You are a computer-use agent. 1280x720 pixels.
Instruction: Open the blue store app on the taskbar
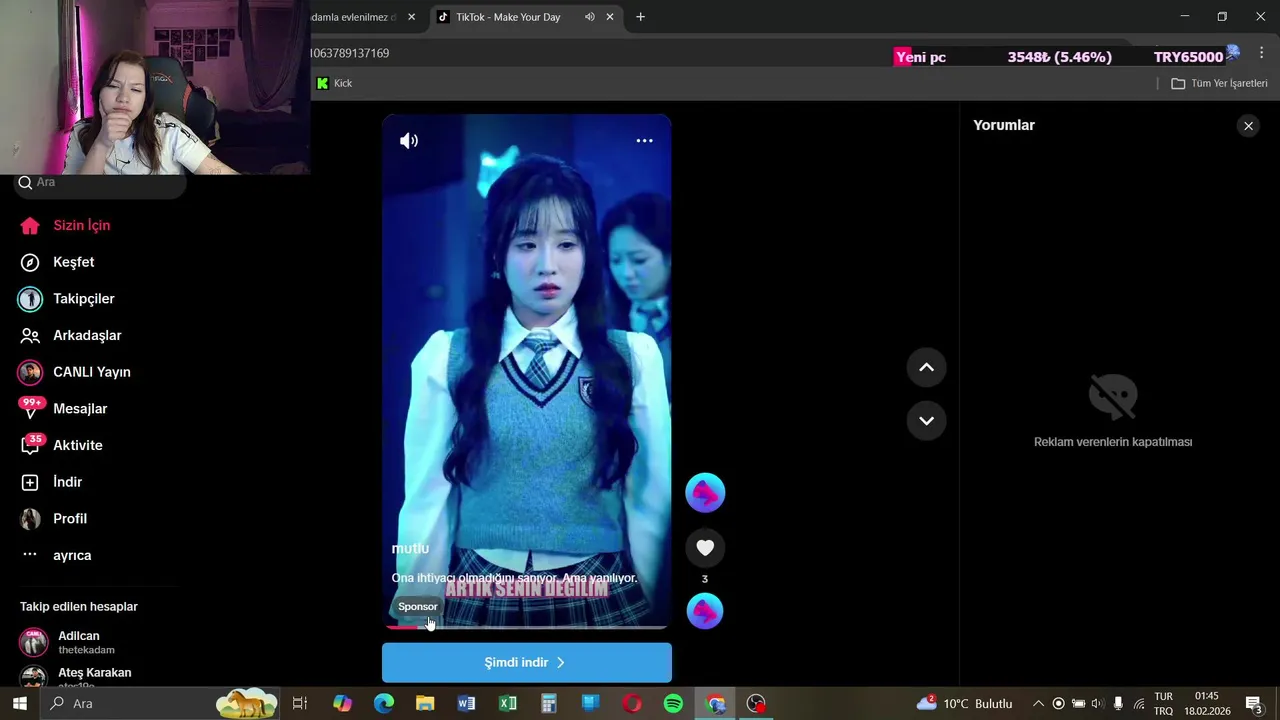tap(590, 704)
